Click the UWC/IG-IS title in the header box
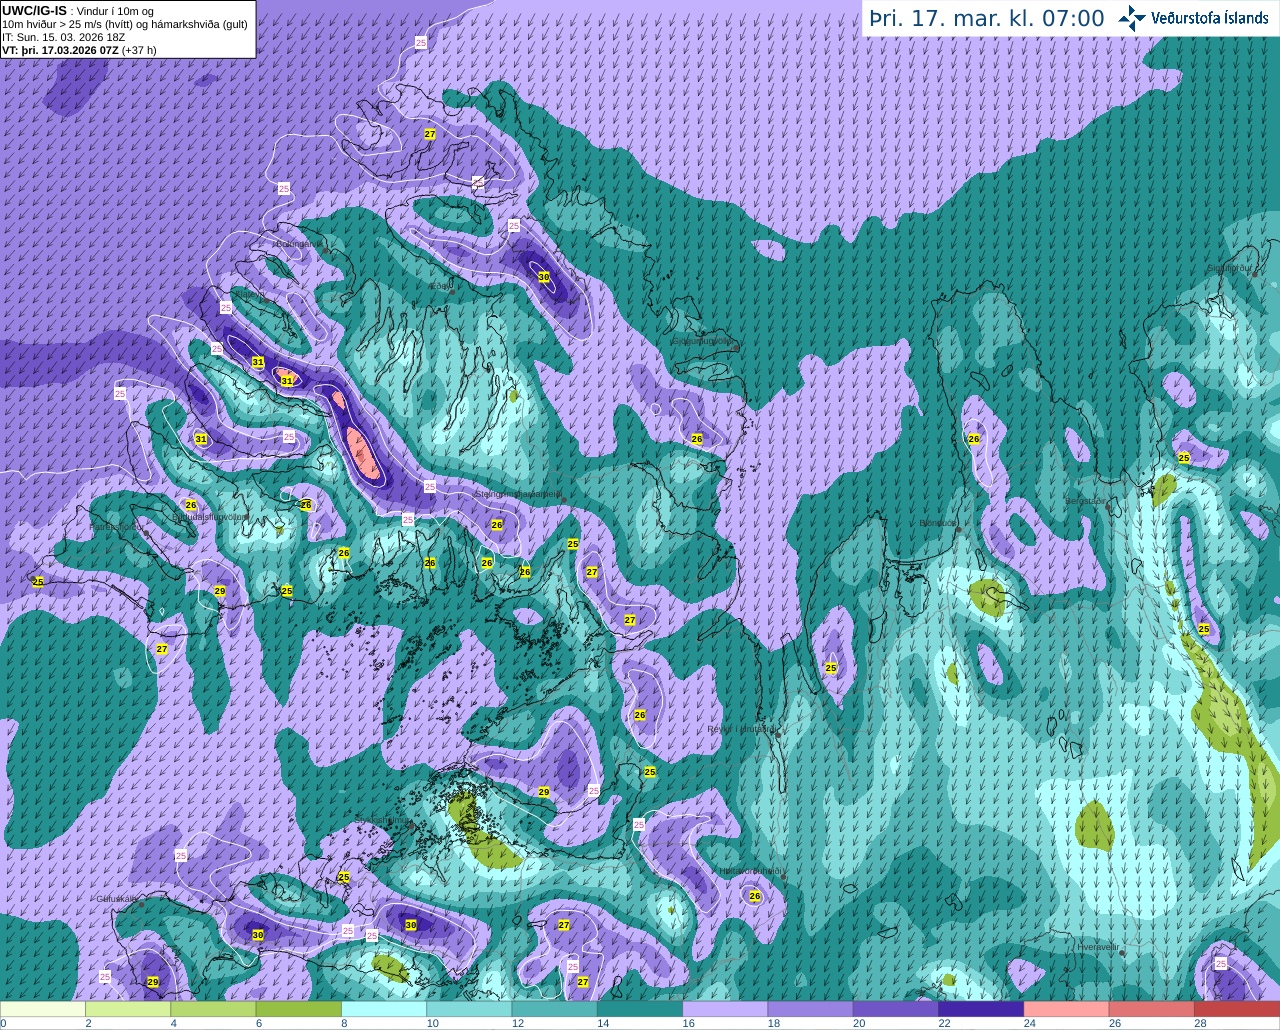This screenshot has height=1030, width=1280. point(35,11)
